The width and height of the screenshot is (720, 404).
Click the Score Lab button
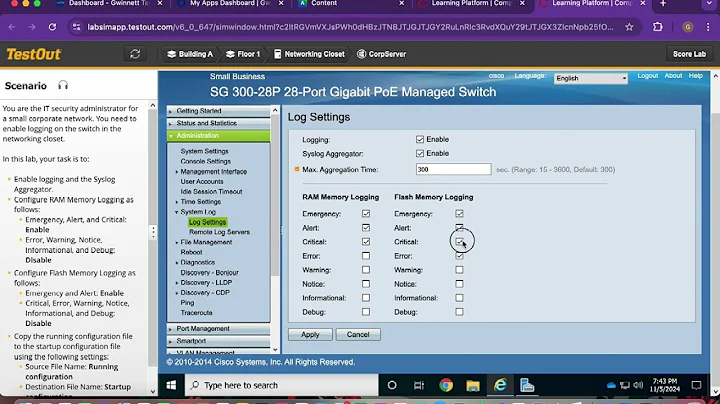(x=689, y=54)
